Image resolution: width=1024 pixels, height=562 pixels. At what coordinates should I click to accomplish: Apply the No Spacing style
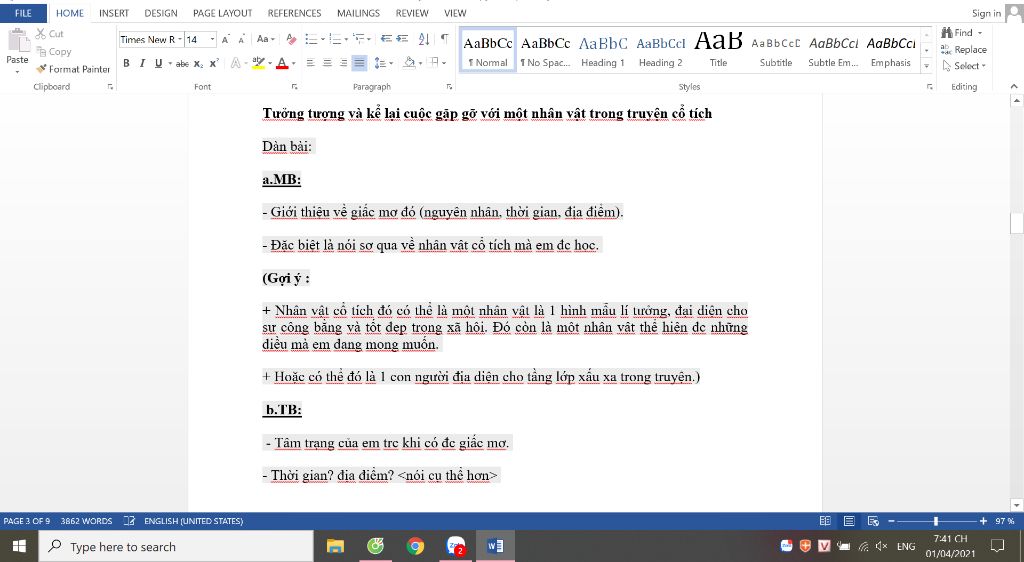545,50
